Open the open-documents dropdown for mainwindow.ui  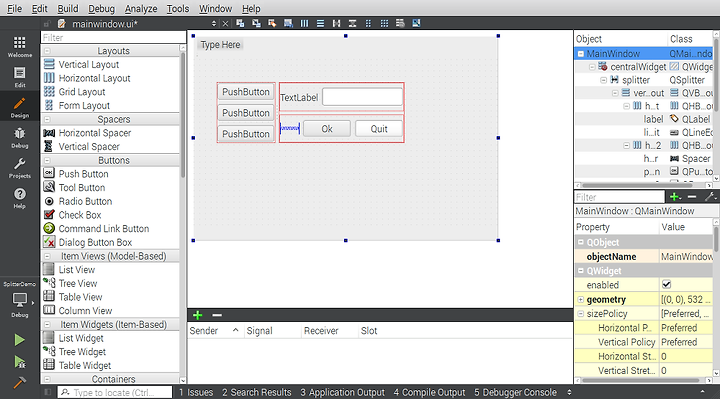pyautogui.click(x=214, y=24)
